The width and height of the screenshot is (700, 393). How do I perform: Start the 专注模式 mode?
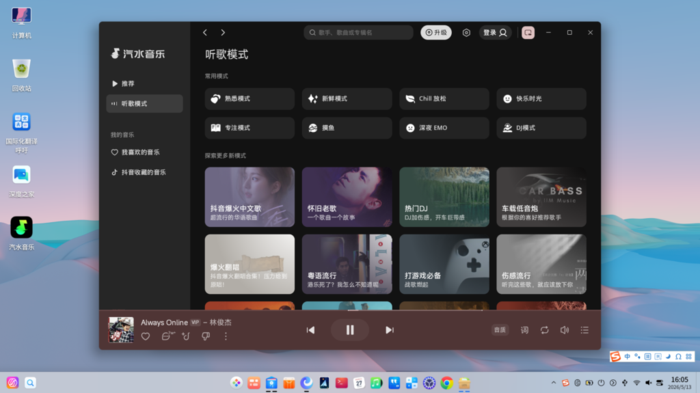pos(250,128)
